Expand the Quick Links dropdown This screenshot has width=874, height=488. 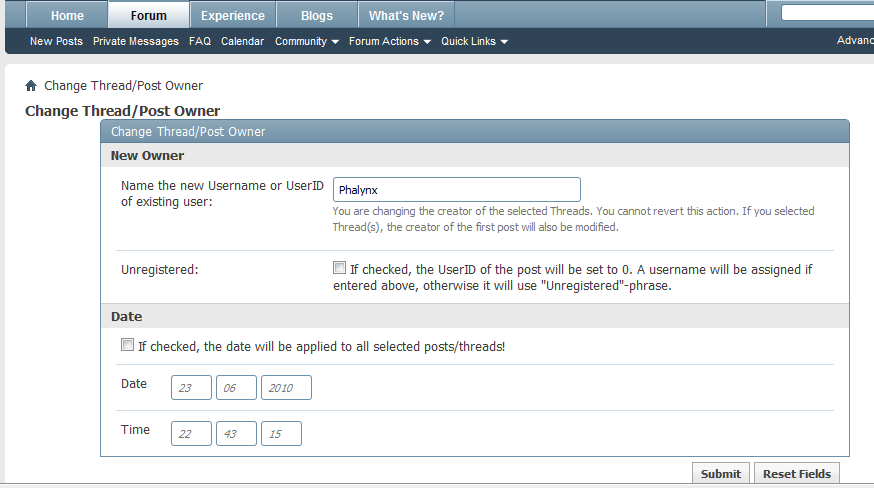[x=474, y=42]
